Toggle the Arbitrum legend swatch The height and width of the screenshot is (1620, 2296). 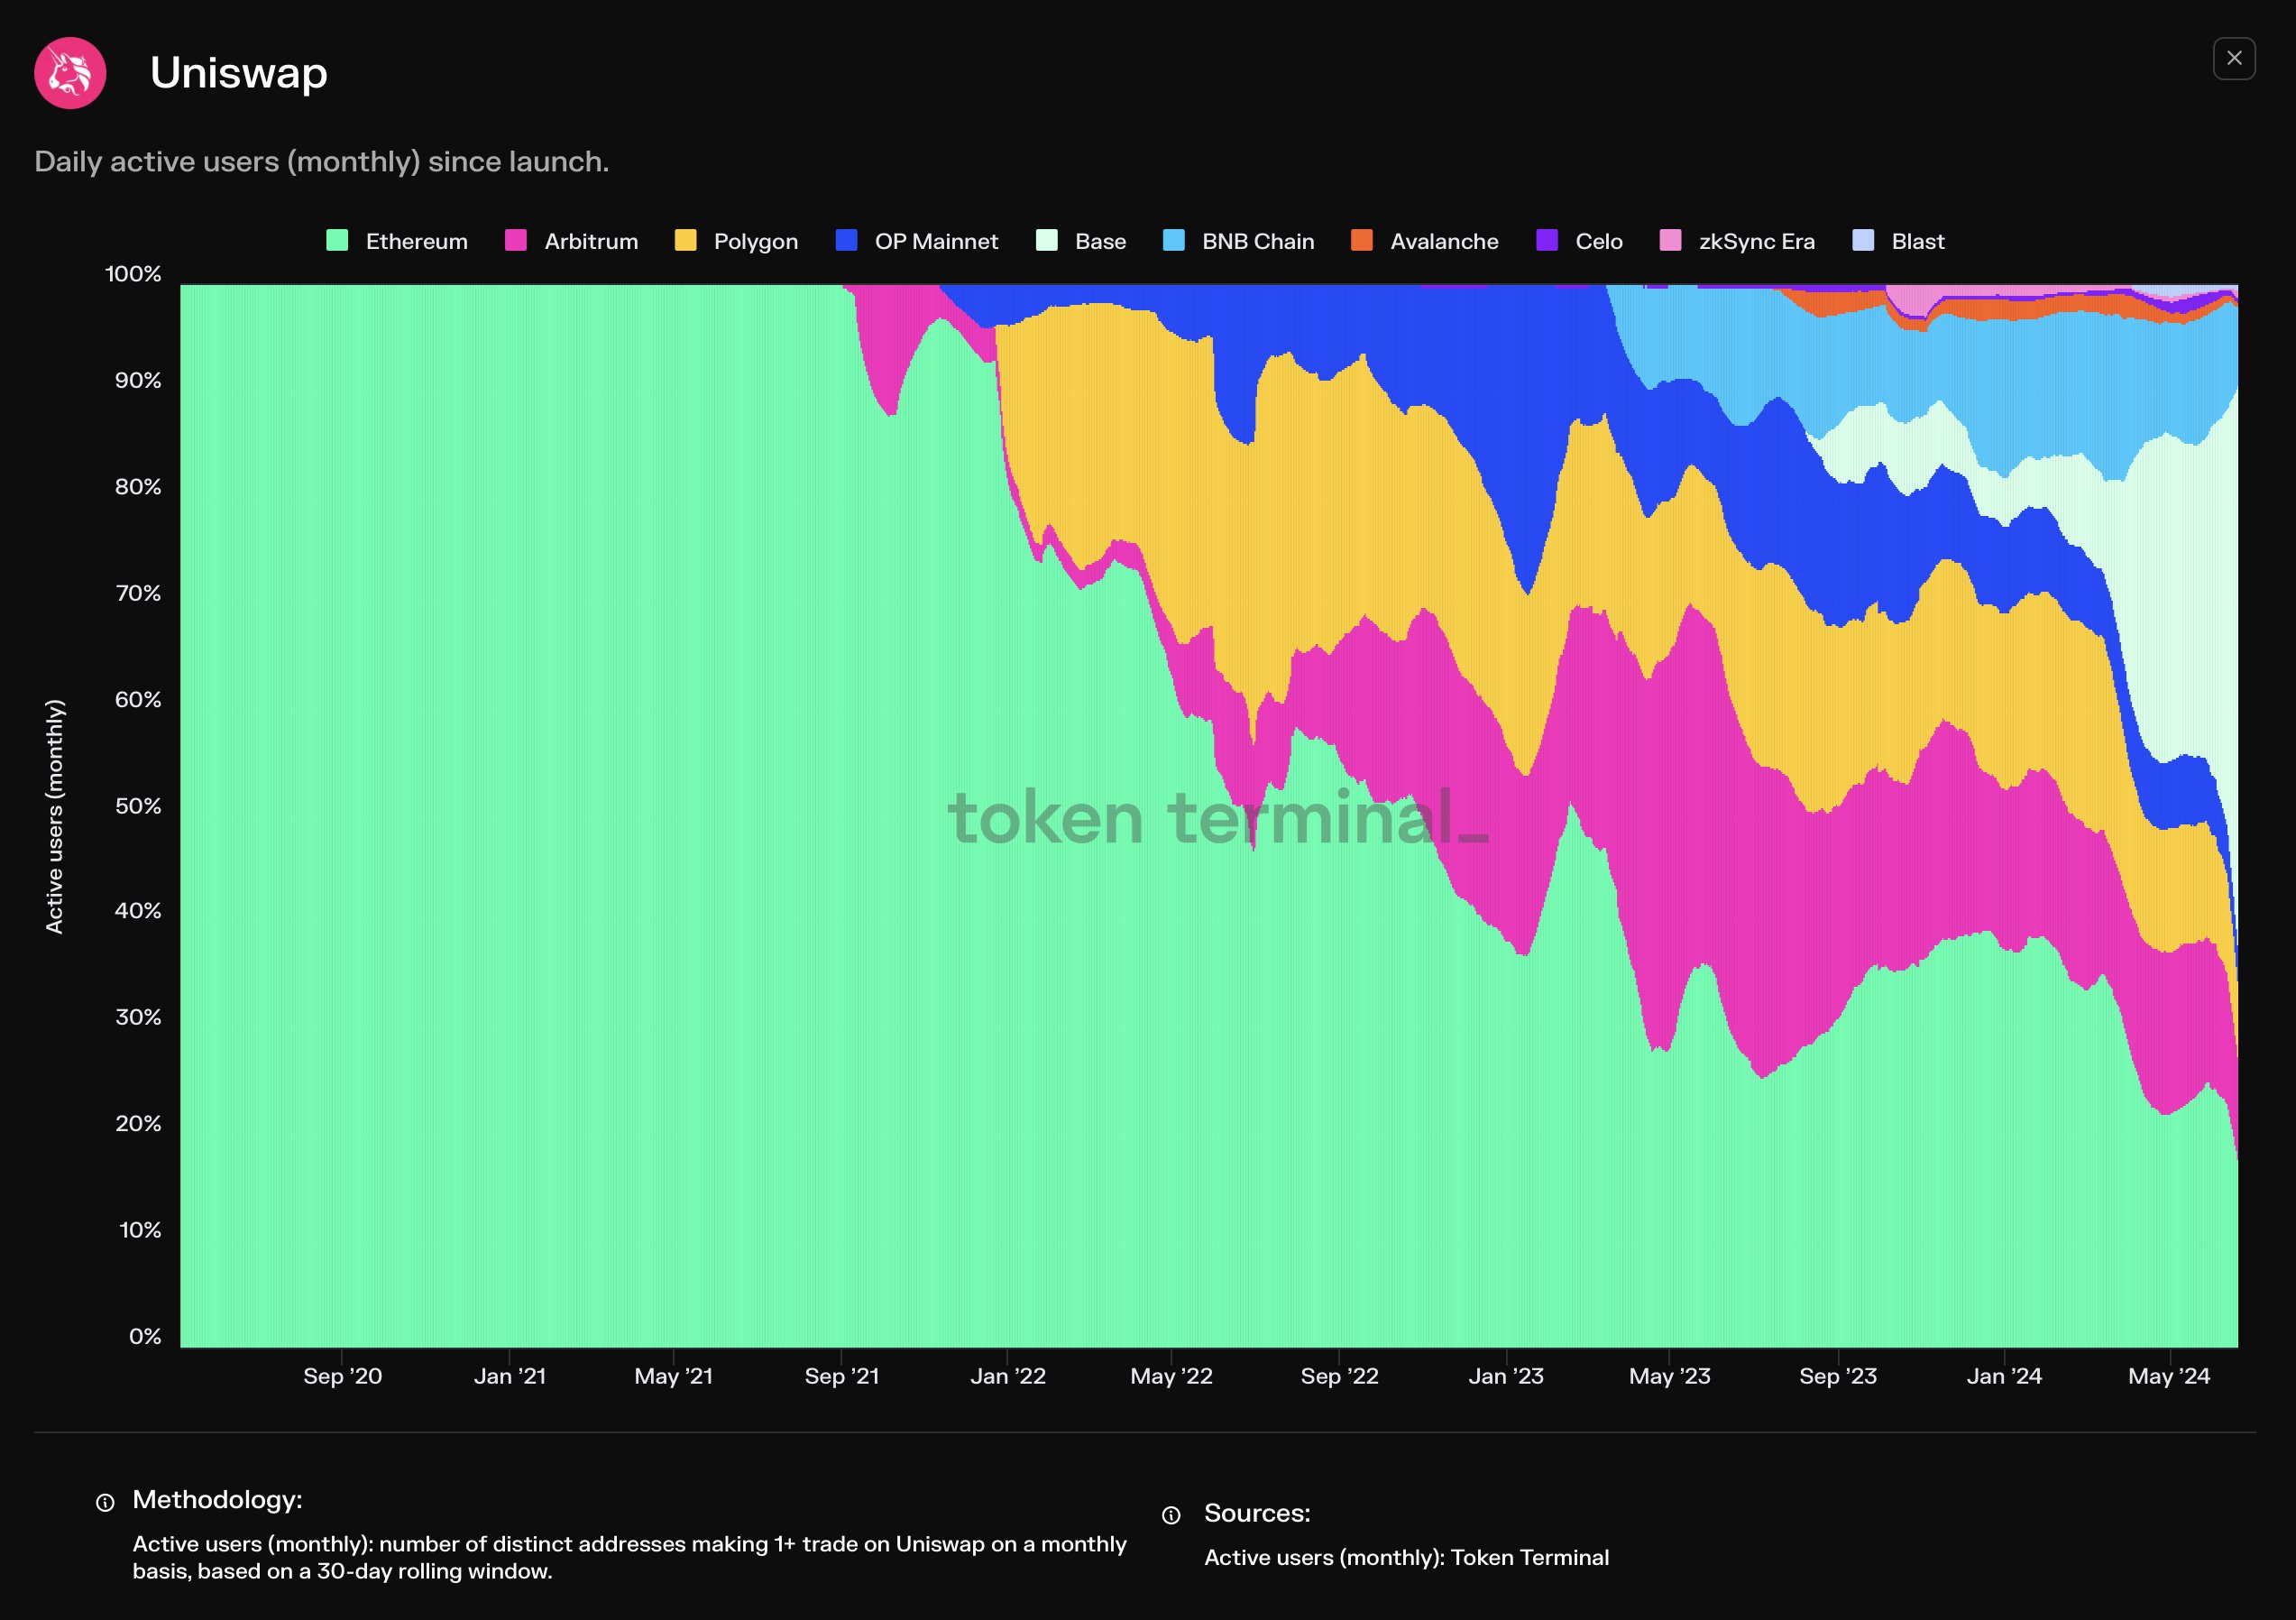pos(516,240)
